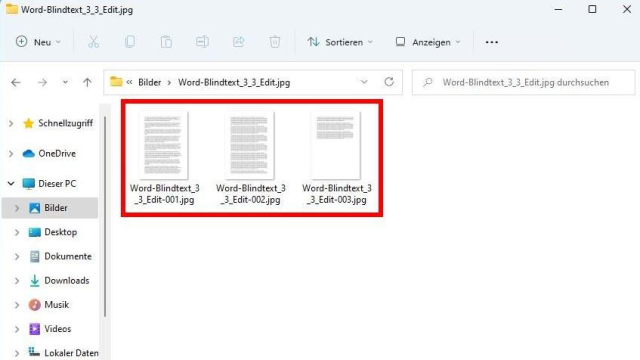Click the Rename icon in toolbar
Screen dimensions: 640x360
pos(202,42)
